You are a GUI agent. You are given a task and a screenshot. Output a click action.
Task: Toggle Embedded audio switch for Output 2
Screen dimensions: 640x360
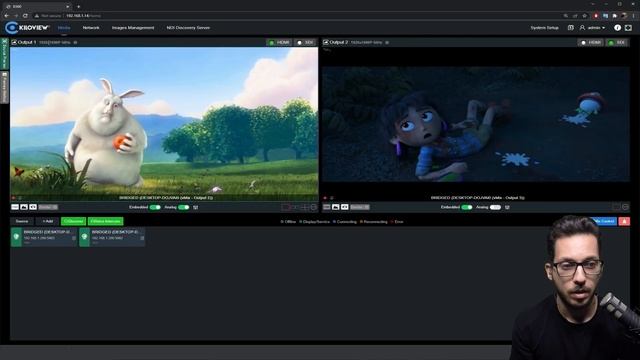(x=467, y=207)
